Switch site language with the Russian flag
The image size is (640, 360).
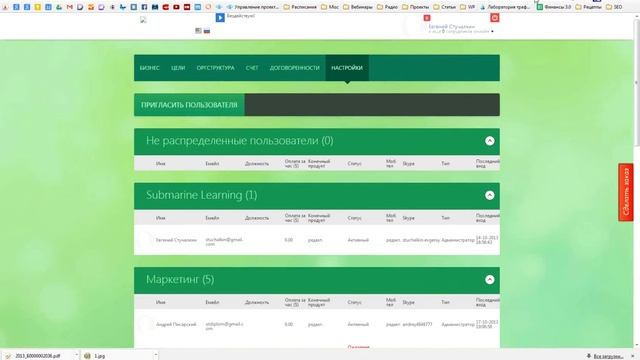207,31
